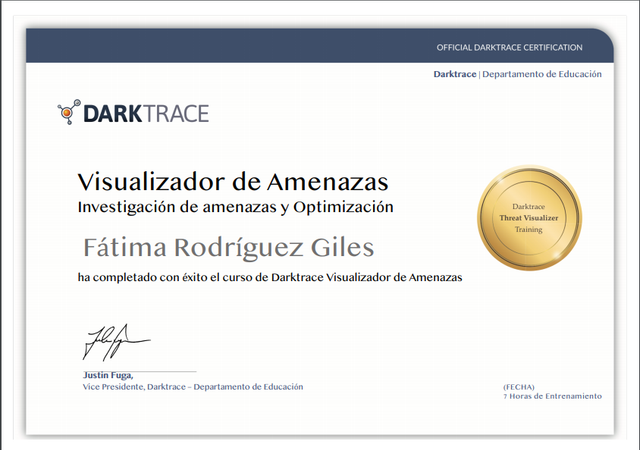Image resolution: width=640 pixels, height=450 pixels.
Task: Click the signer name 'Justin Fuga,'
Action: 108,375
